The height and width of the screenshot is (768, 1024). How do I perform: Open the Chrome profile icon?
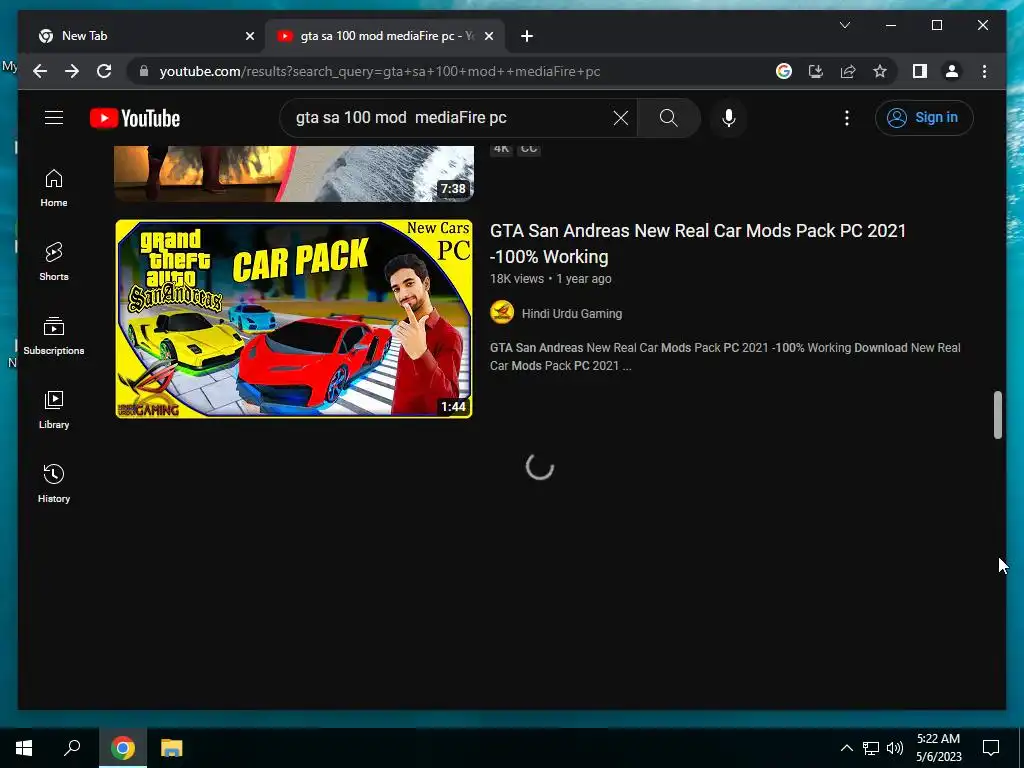point(952,71)
